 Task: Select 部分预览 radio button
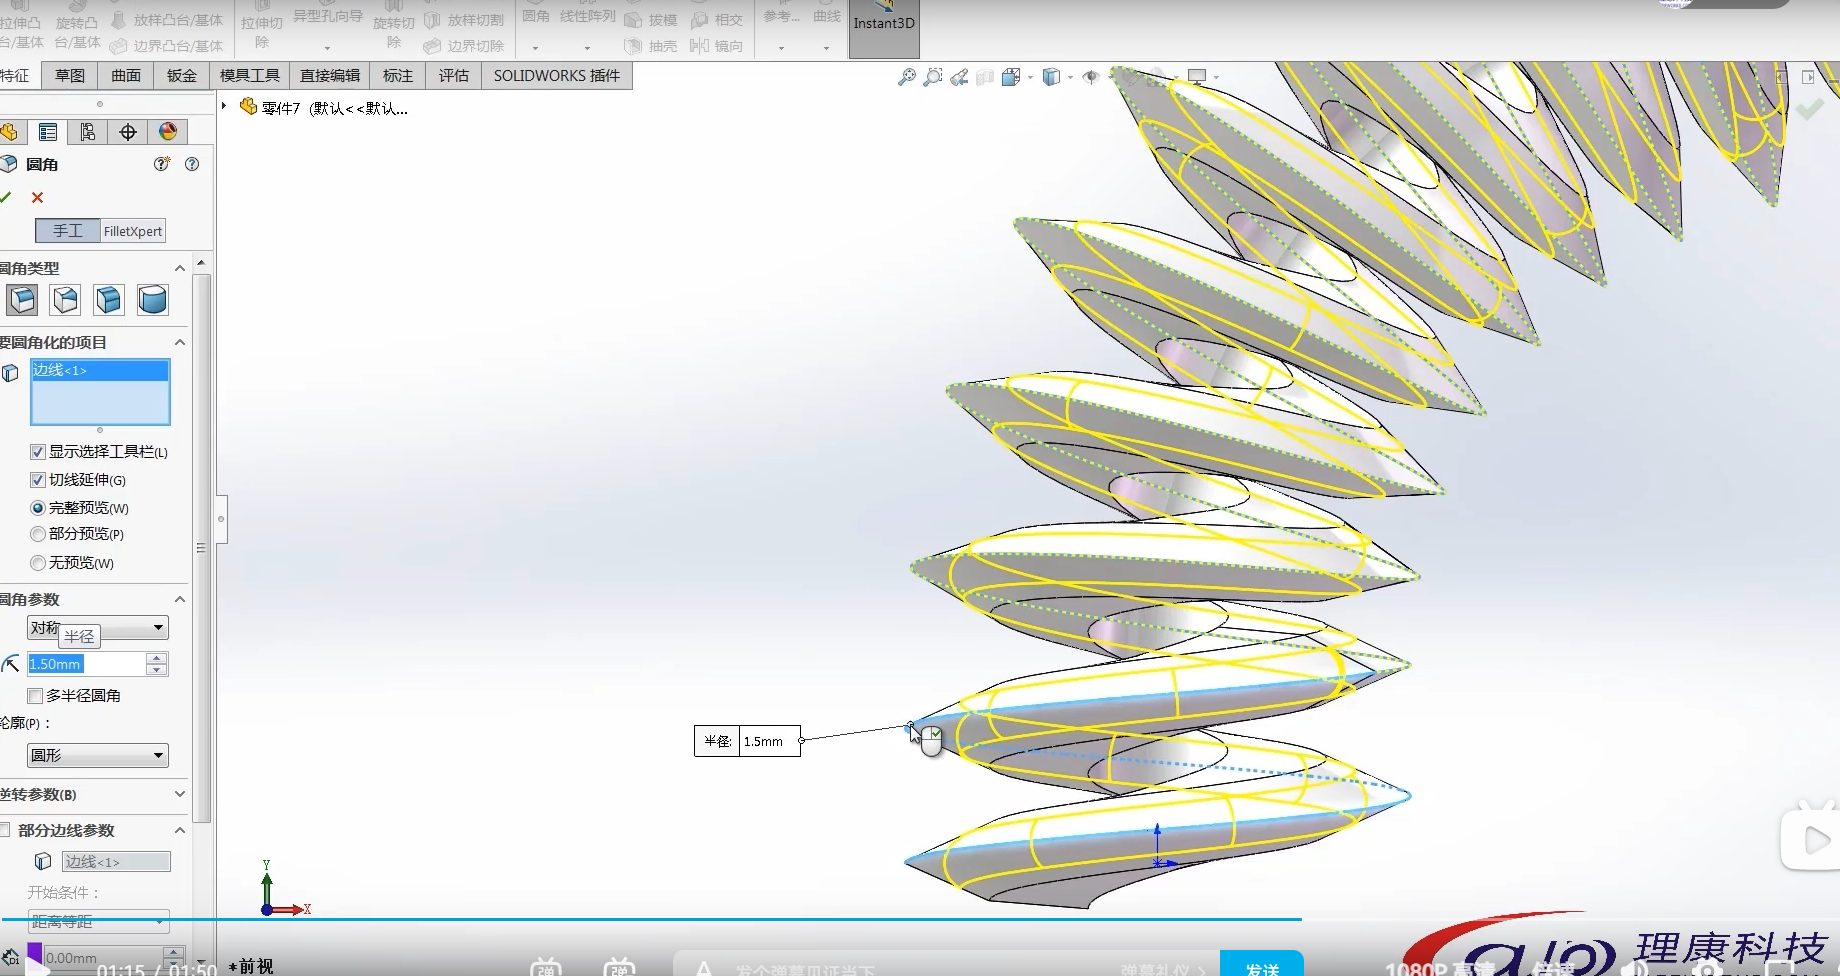click(38, 534)
